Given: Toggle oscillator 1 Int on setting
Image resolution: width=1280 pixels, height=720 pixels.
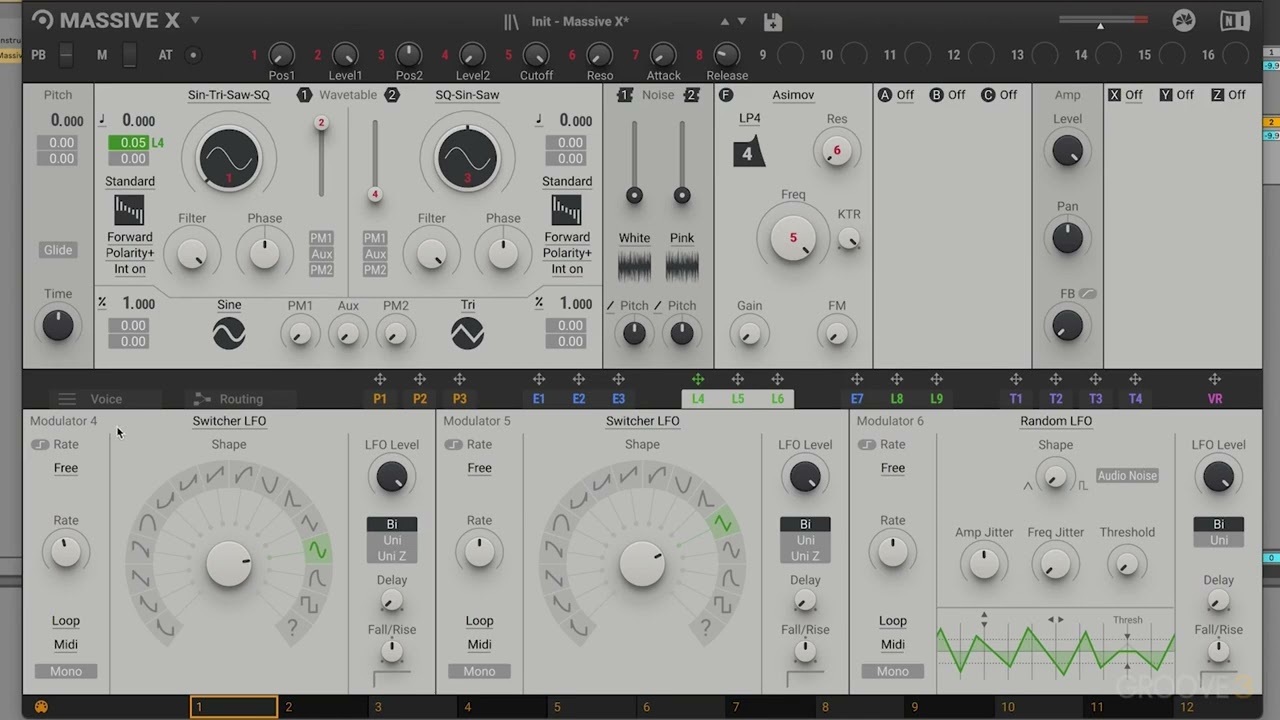Looking at the screenshot, I should pos(130,269).
